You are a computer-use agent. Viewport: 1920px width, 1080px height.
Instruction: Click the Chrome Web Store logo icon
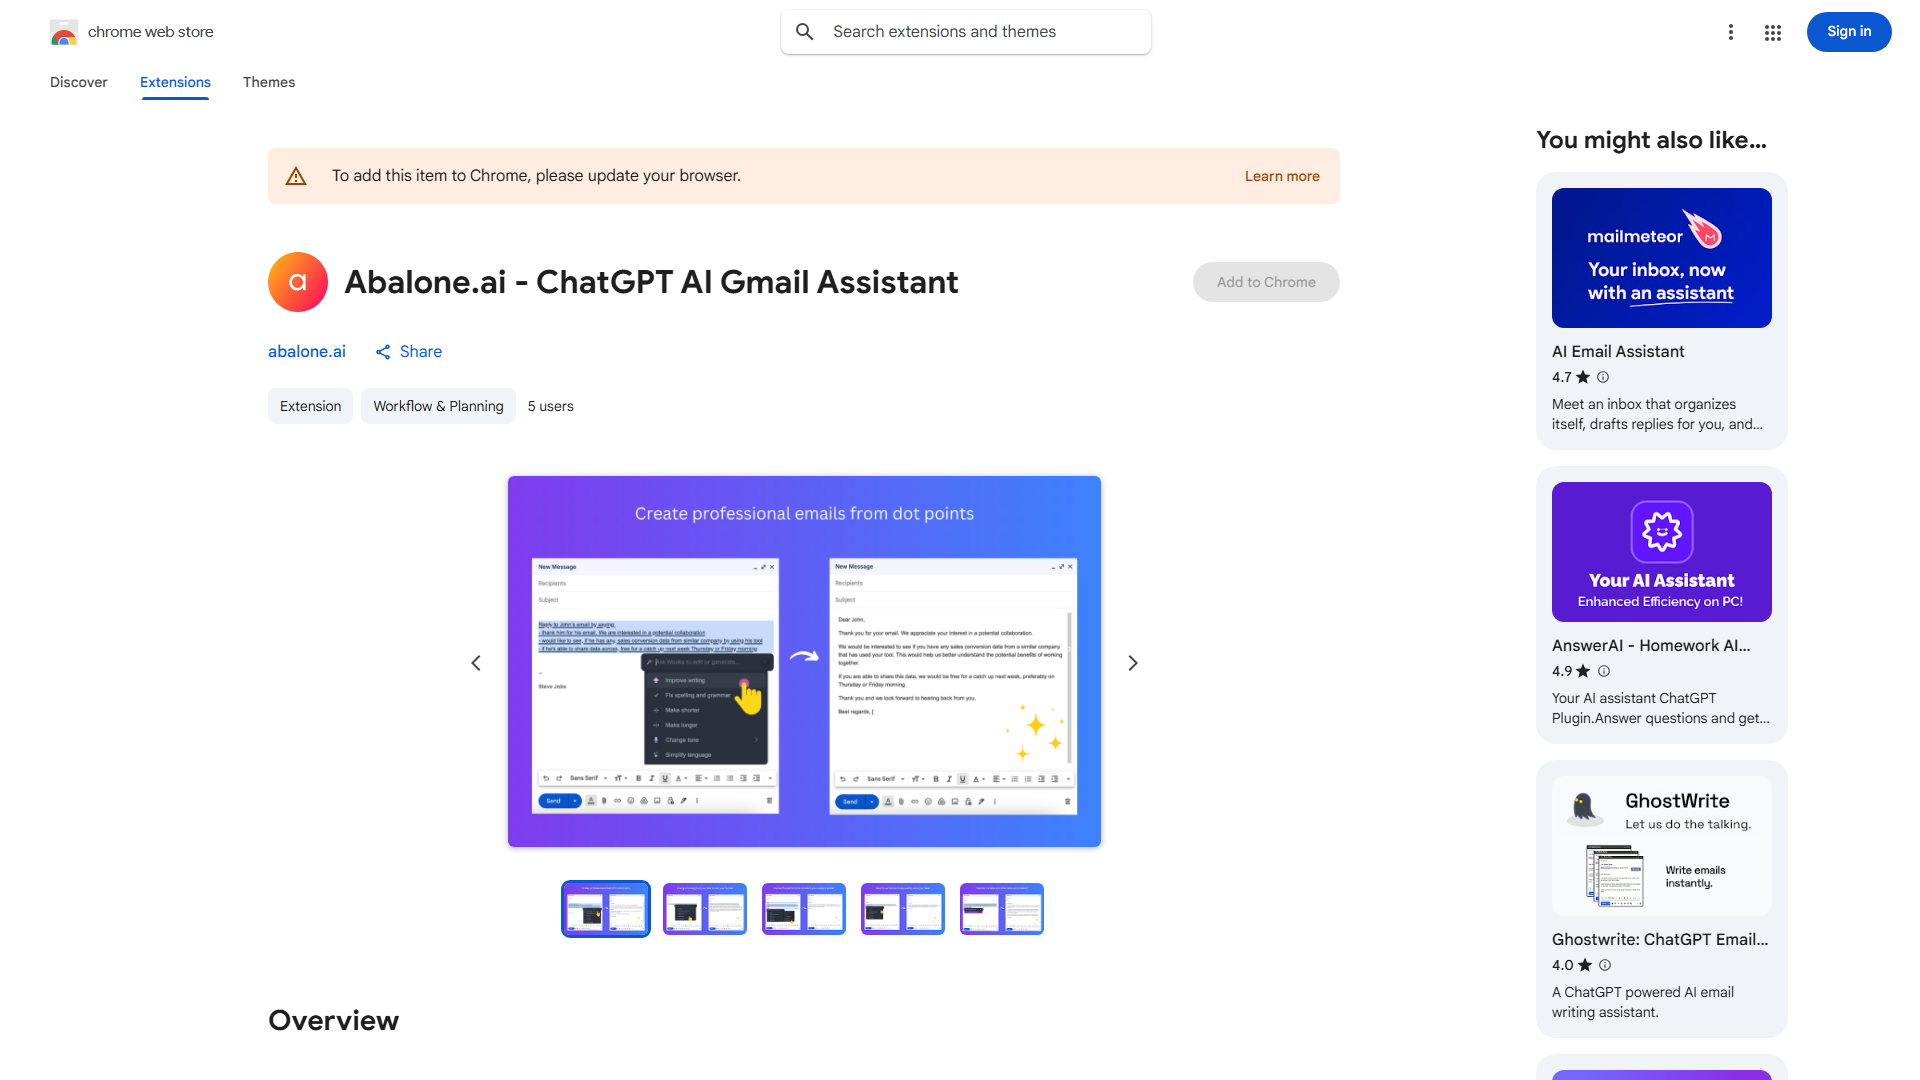pos(64,32)
